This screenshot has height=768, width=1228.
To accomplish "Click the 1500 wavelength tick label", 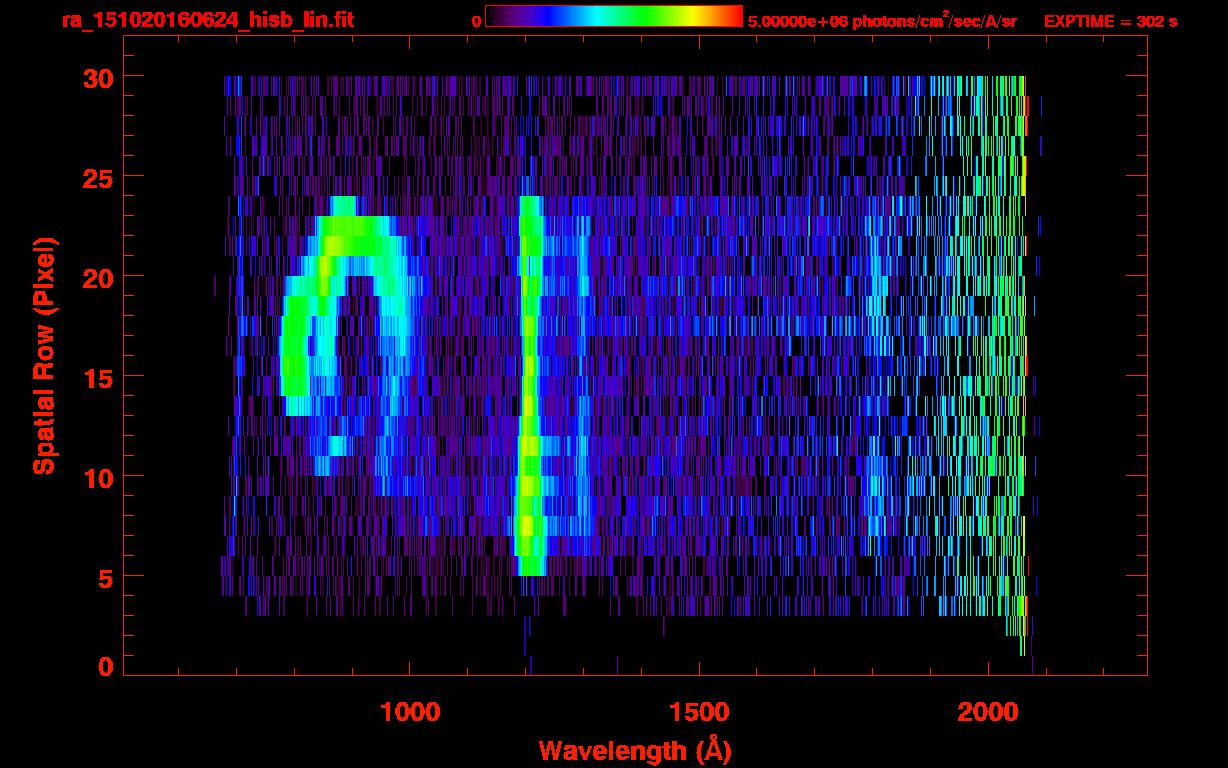I will [x=698, y=712].
